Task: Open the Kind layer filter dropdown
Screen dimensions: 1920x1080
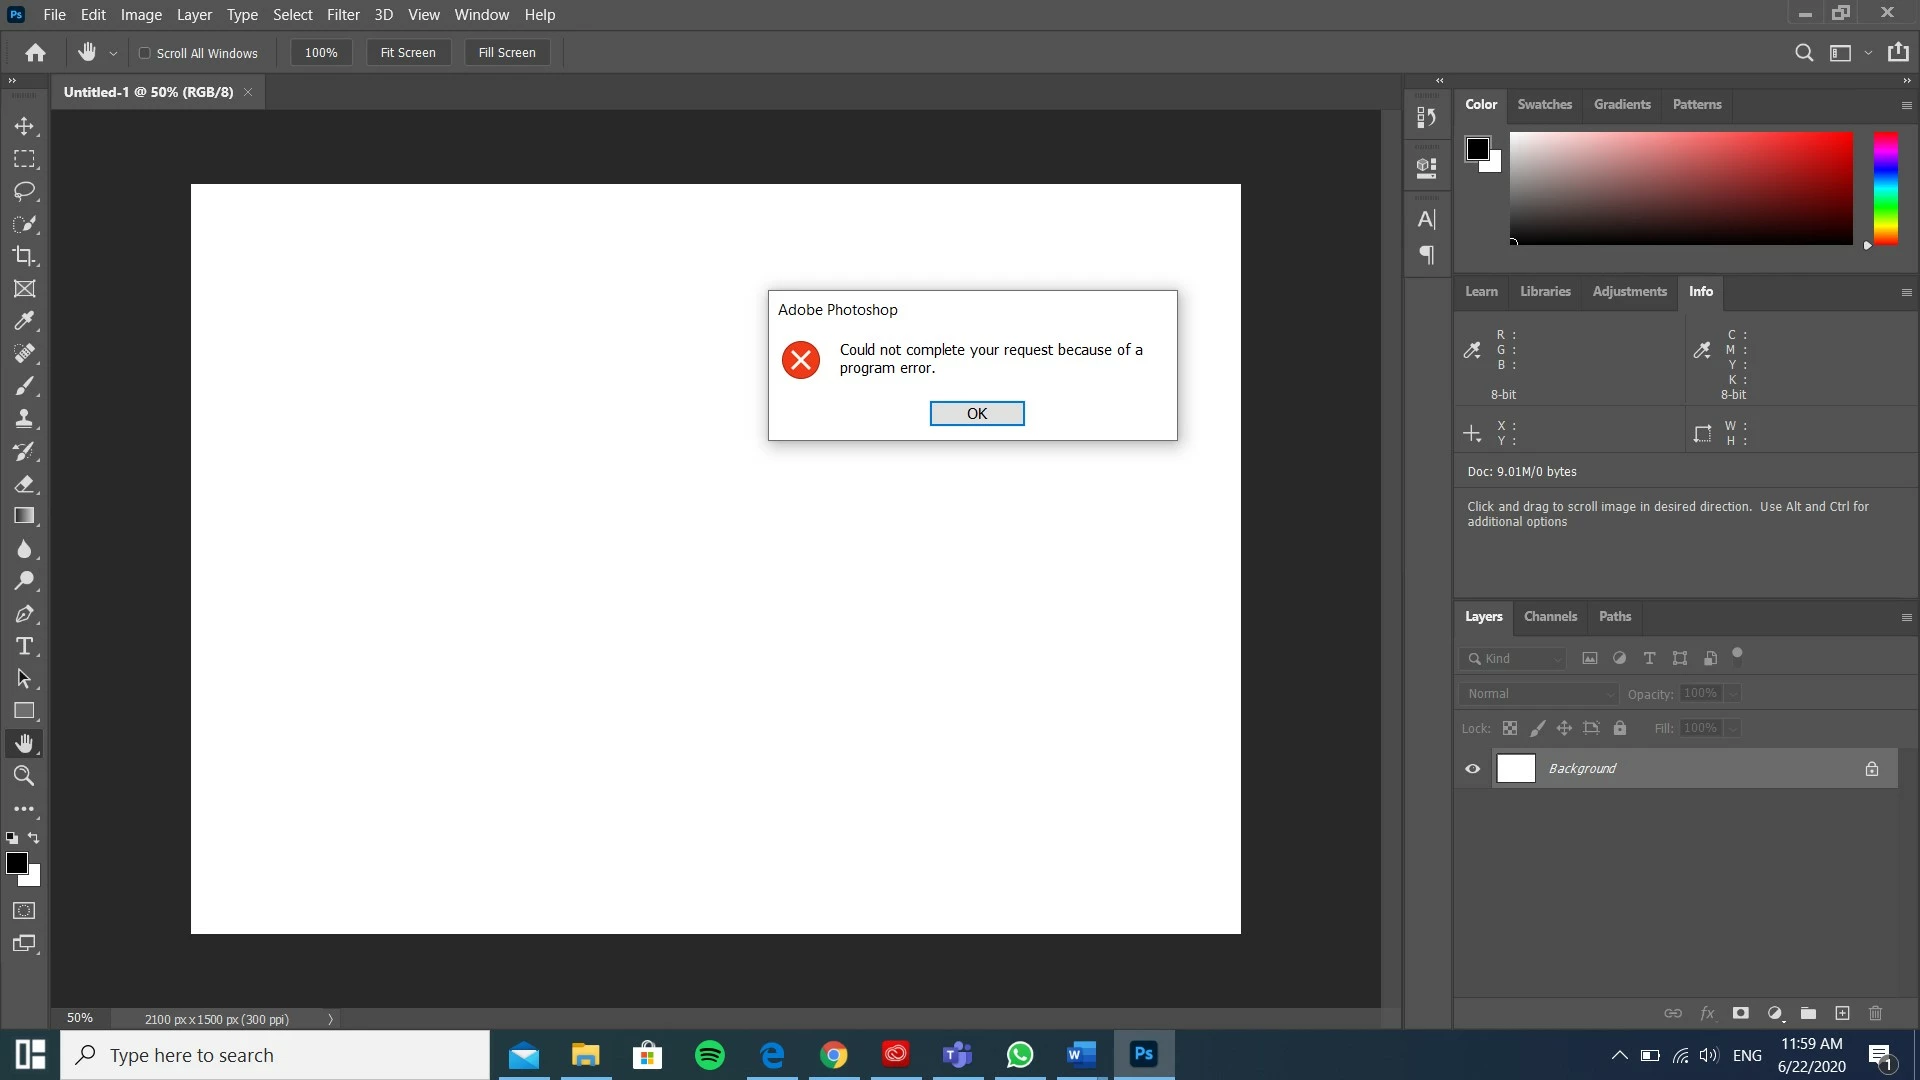Action: coord(1514,658)
